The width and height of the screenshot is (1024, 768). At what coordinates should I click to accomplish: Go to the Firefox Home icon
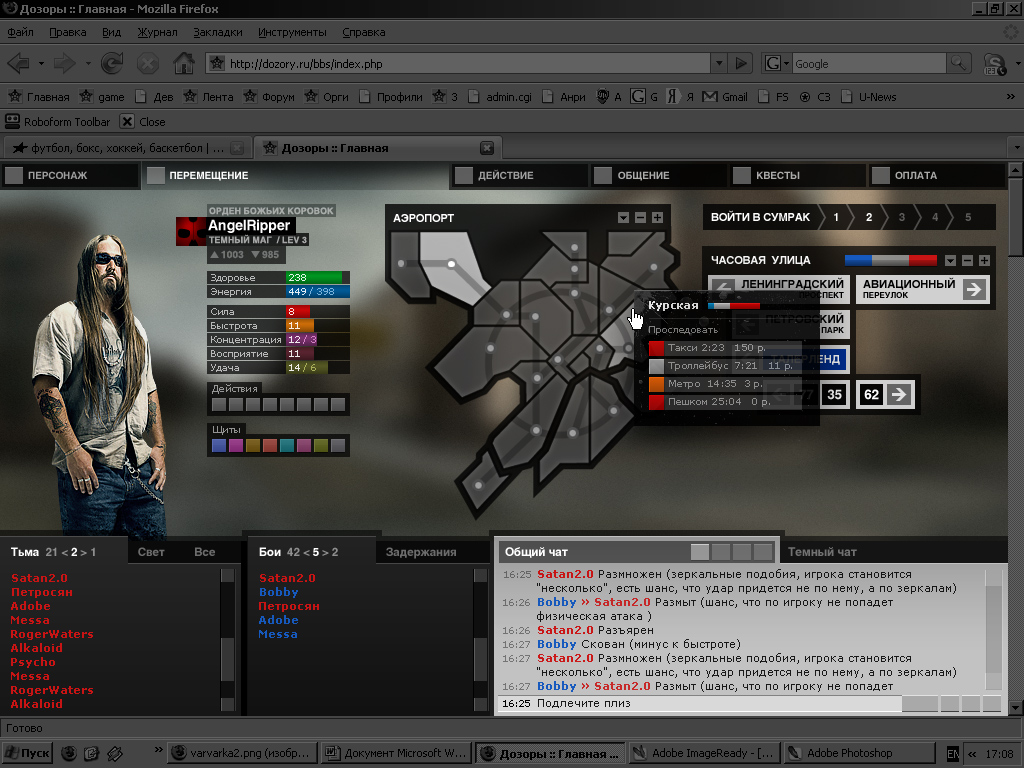point(184,63)
